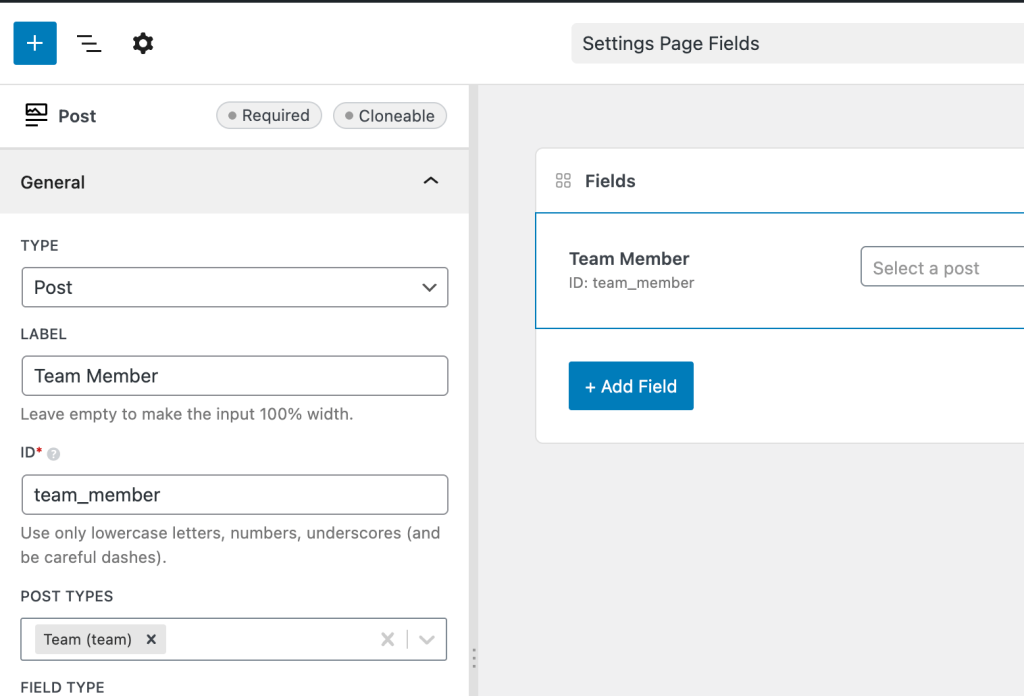1024x696 pixels.
Task: Toggle the Required option
Action: tap(269, 116)
